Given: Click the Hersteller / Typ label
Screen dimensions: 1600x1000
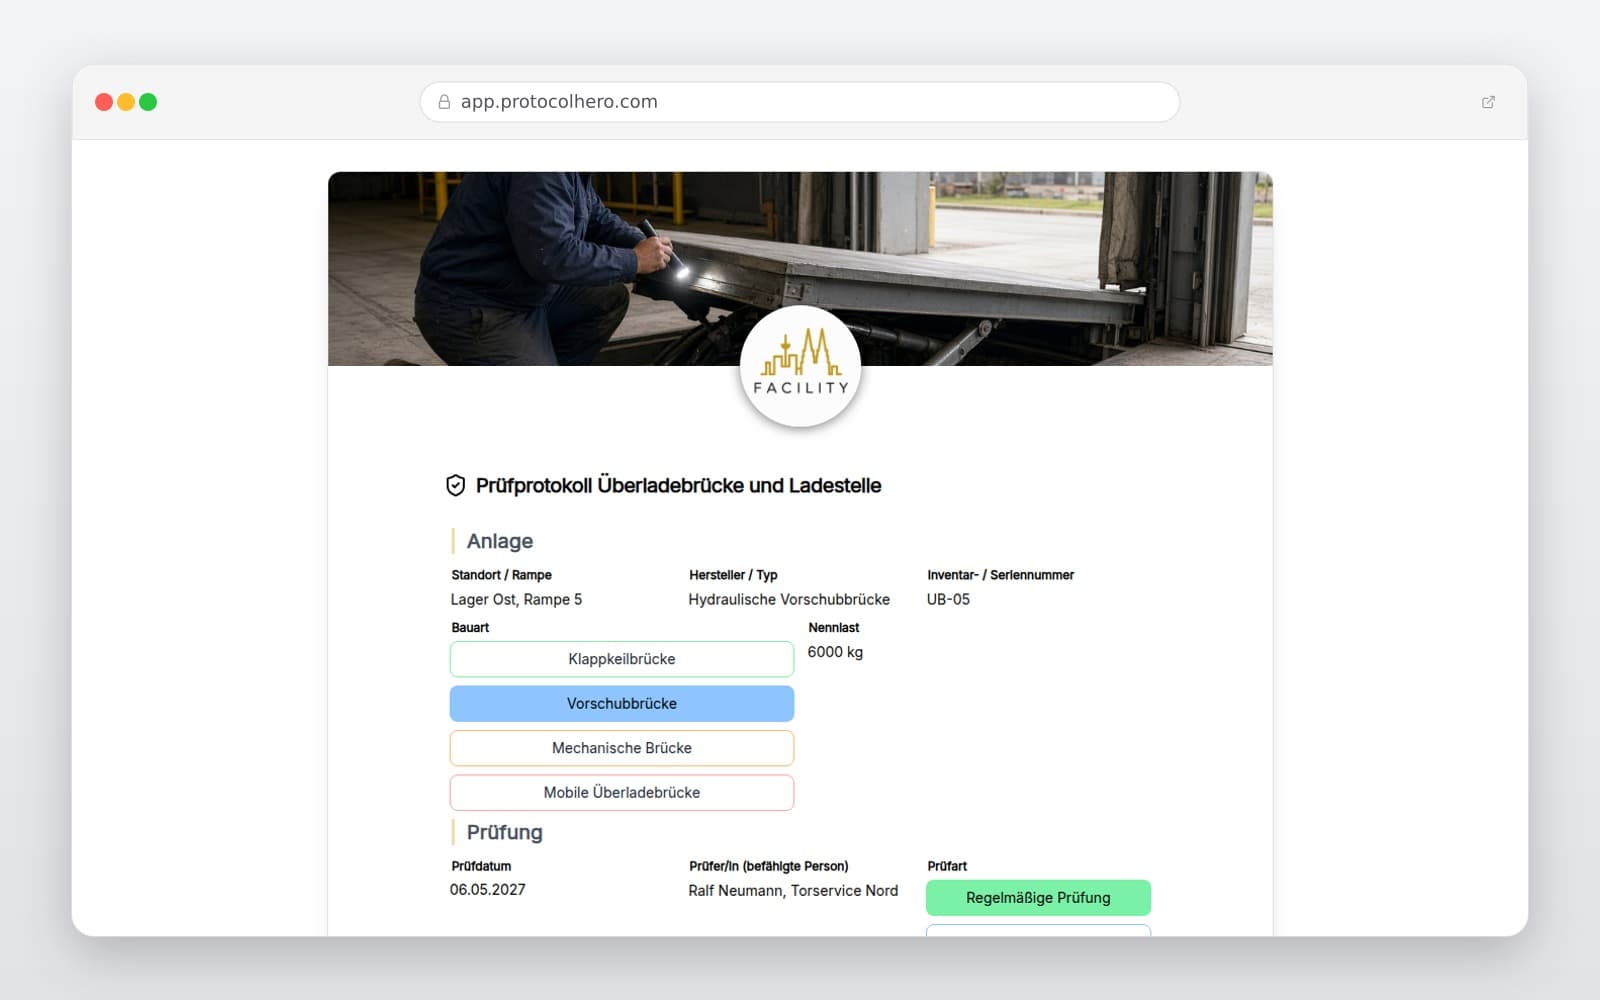Looking at the screenshot, I should coord(733,575).
